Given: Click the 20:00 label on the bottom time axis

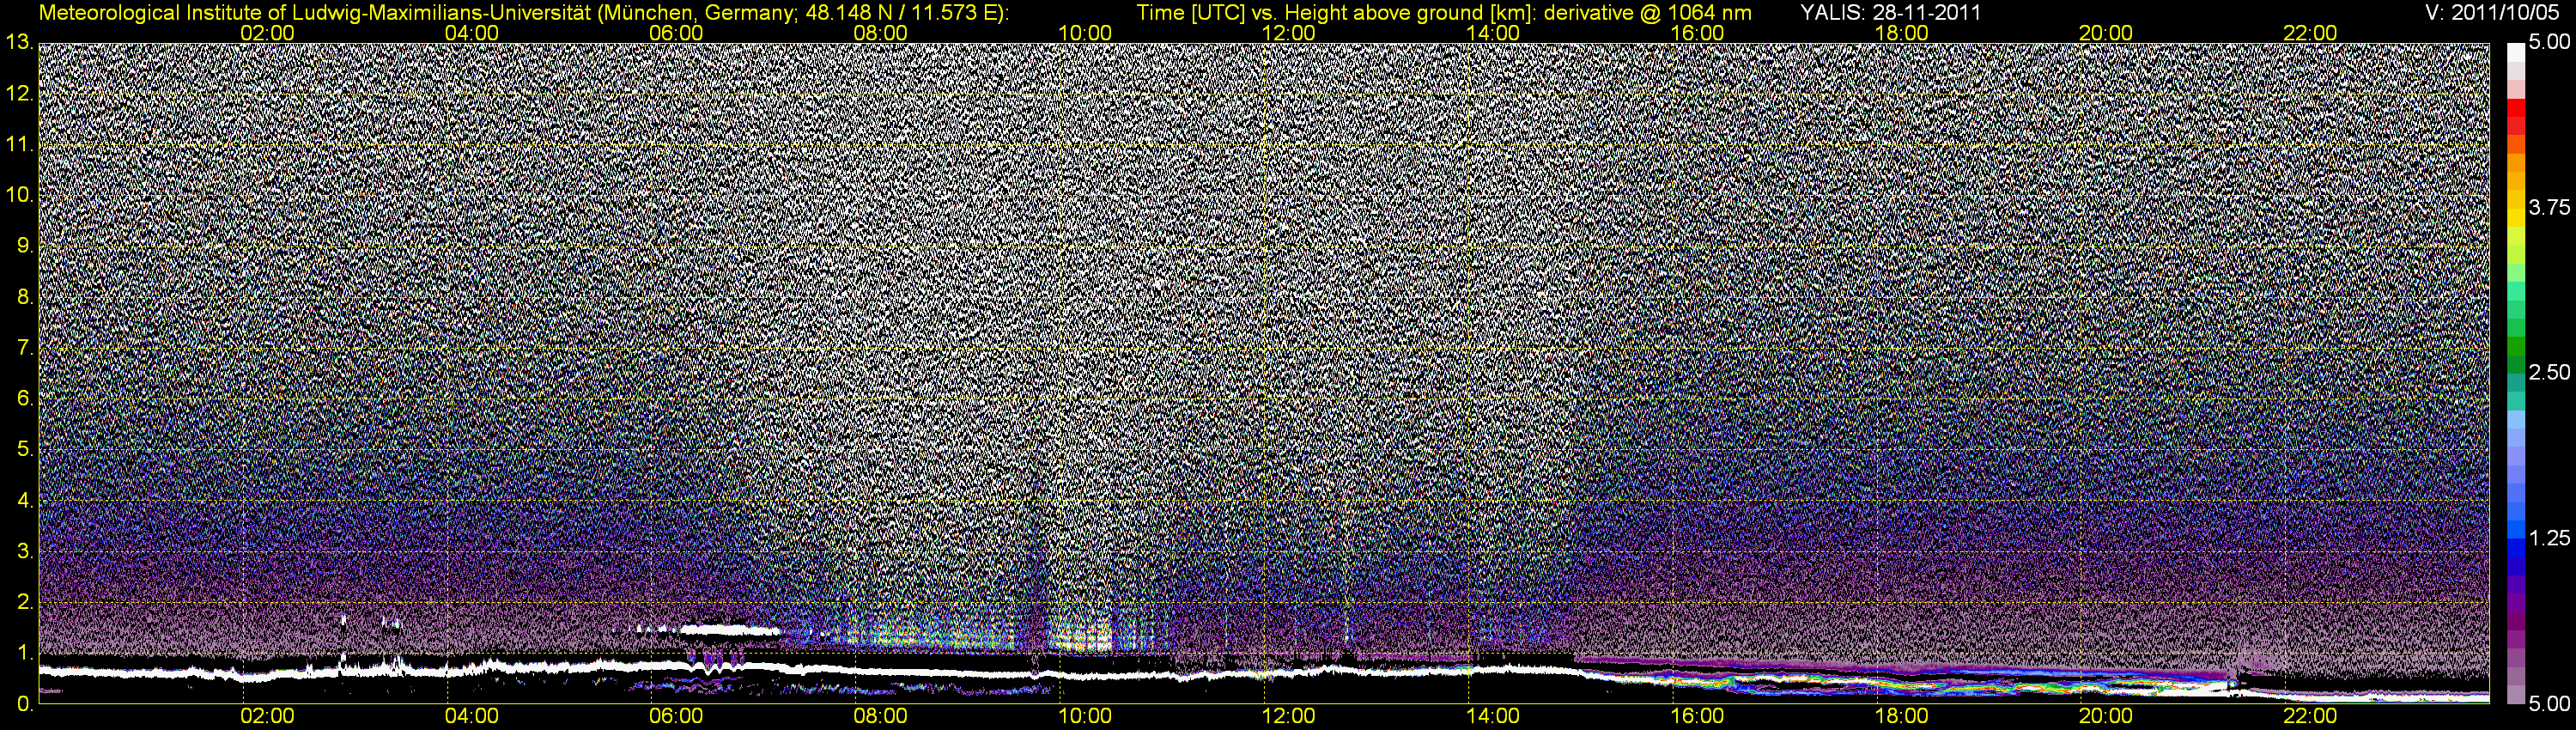Looking at the screenshot, I should [2105, 717].
